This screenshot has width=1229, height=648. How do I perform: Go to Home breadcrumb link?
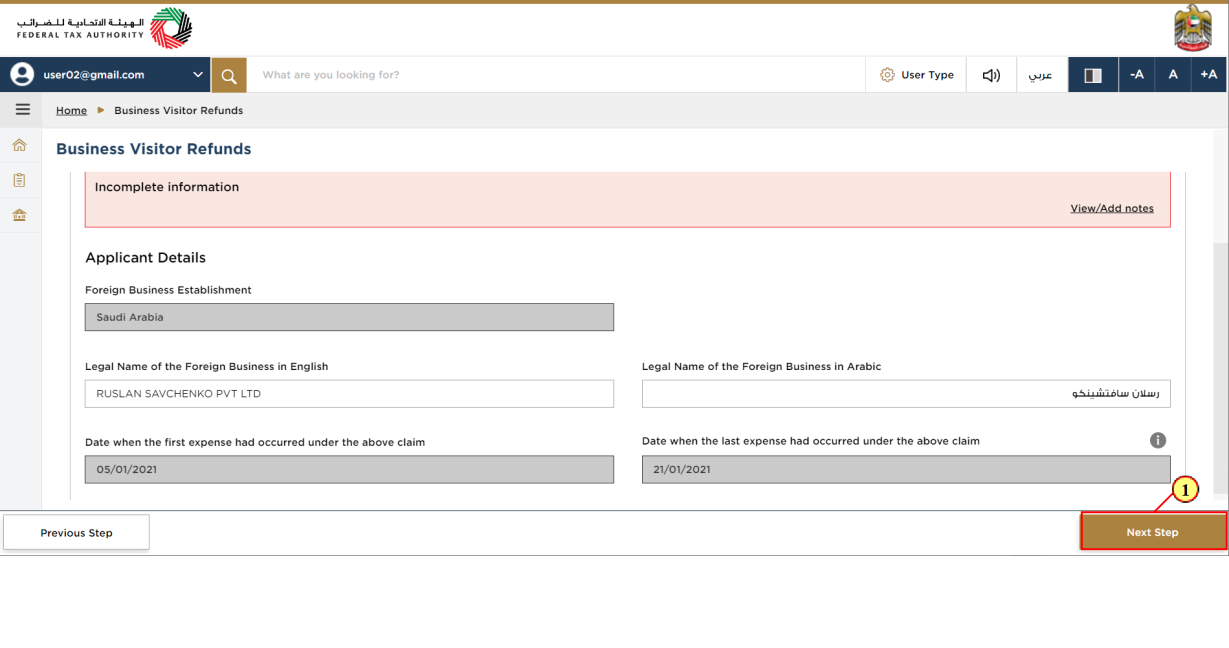(71, 111)
